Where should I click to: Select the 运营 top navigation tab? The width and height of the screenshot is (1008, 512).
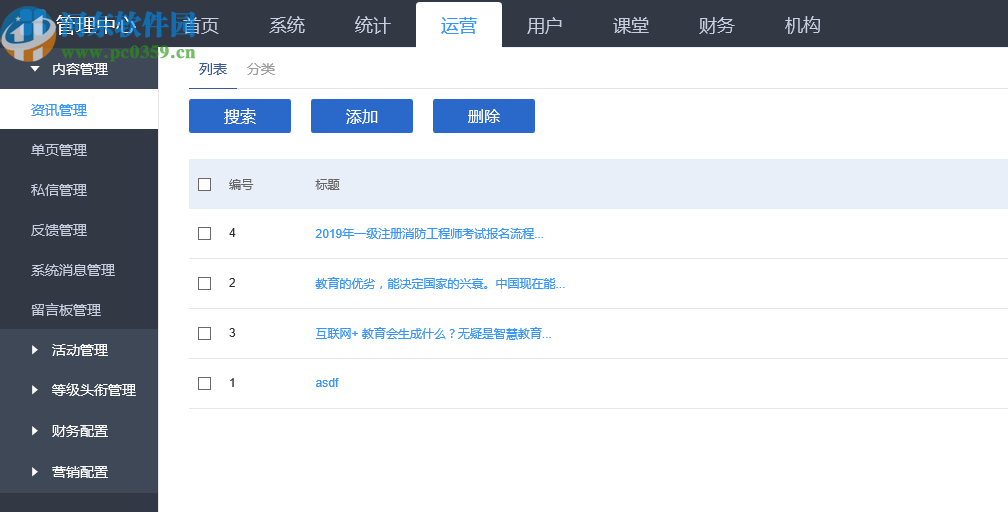459,26
